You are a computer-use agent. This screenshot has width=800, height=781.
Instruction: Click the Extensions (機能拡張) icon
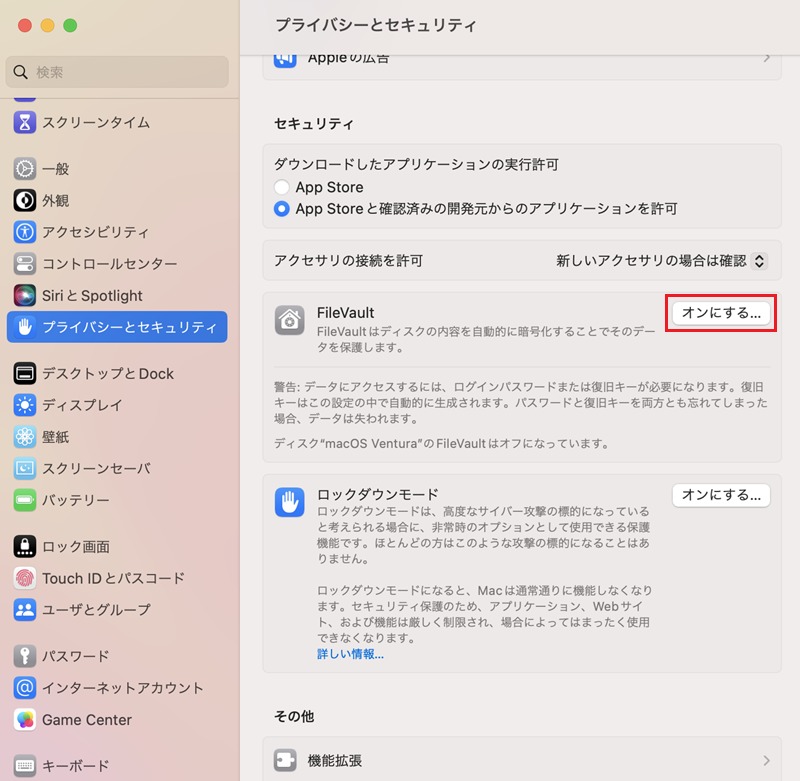pos(285,760)
